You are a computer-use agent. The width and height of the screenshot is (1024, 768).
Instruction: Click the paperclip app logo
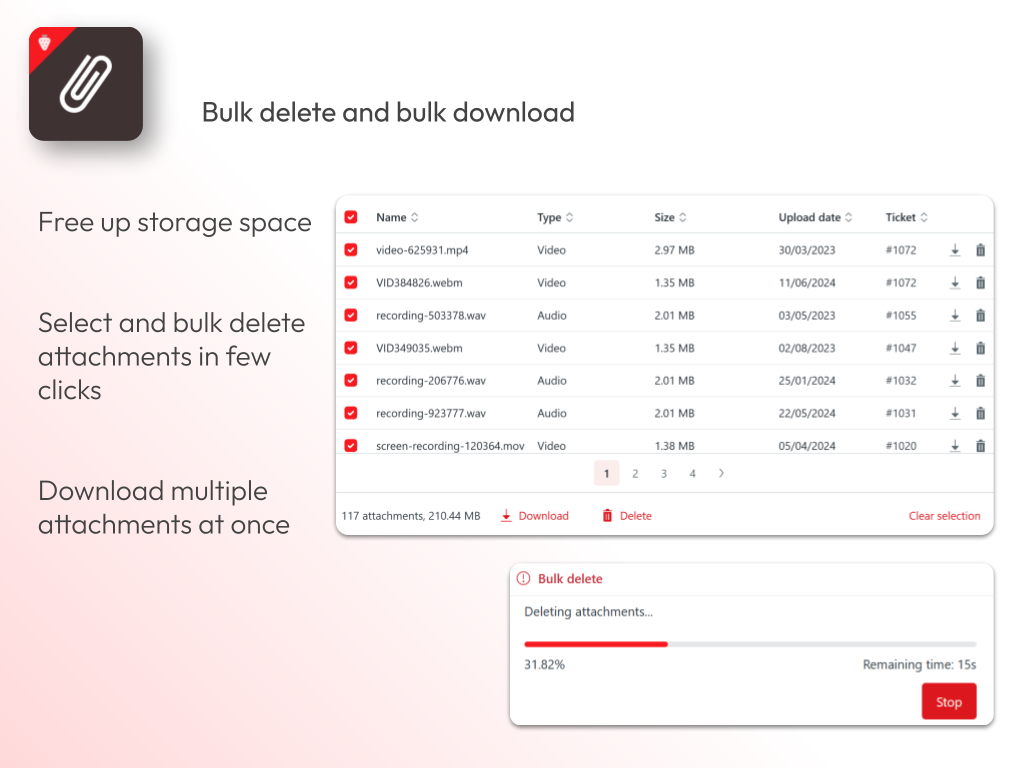click(85, 84)
